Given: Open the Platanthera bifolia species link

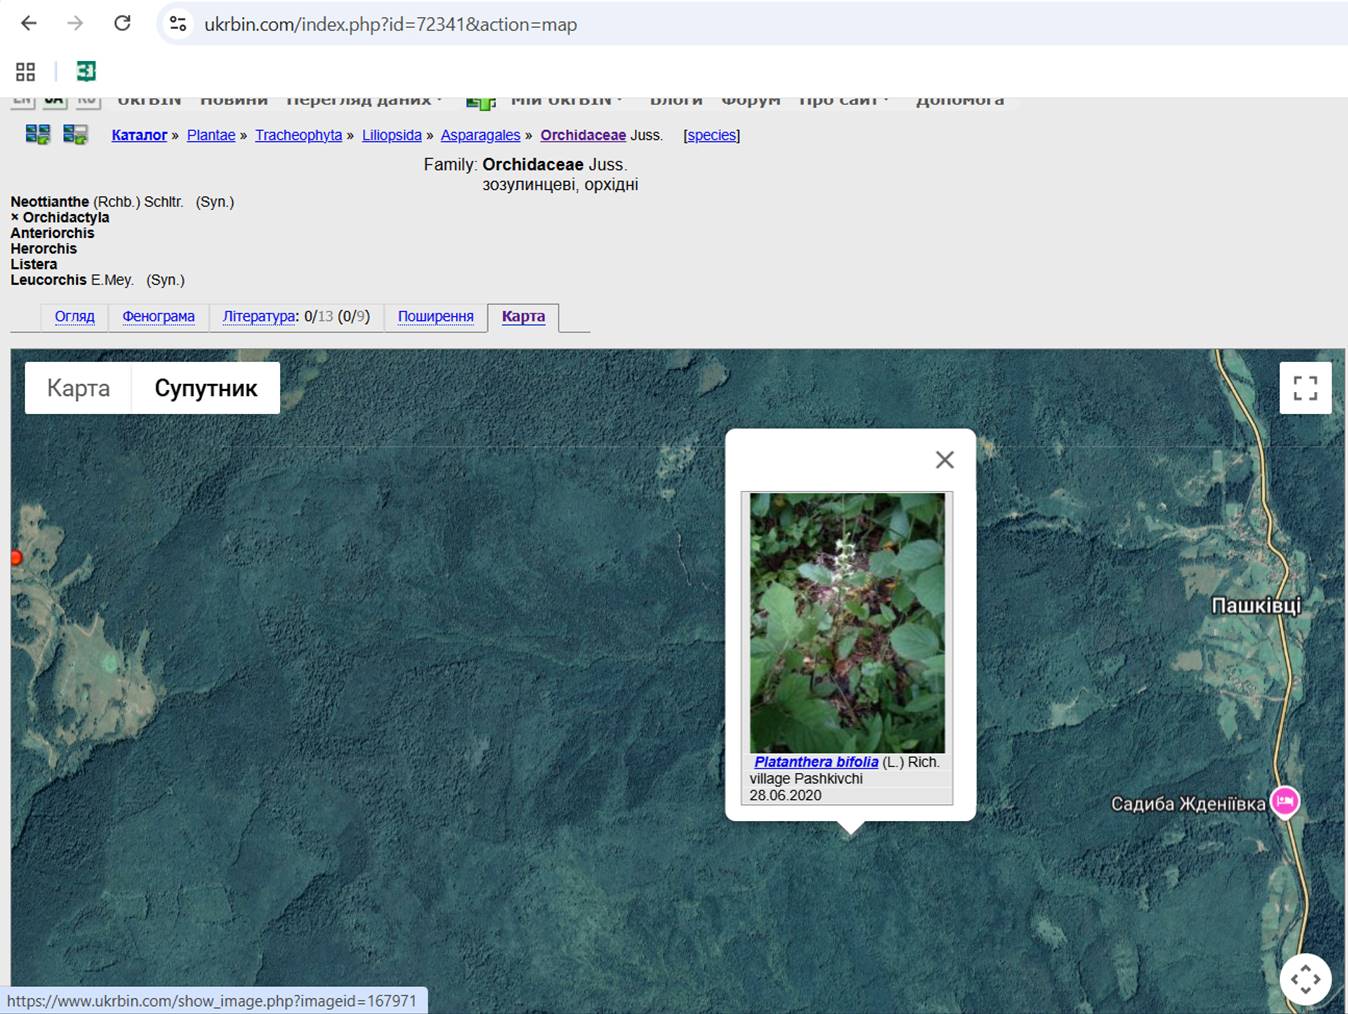Looking at the screenshot, I should pyautogui.click(x=816, y=762).
